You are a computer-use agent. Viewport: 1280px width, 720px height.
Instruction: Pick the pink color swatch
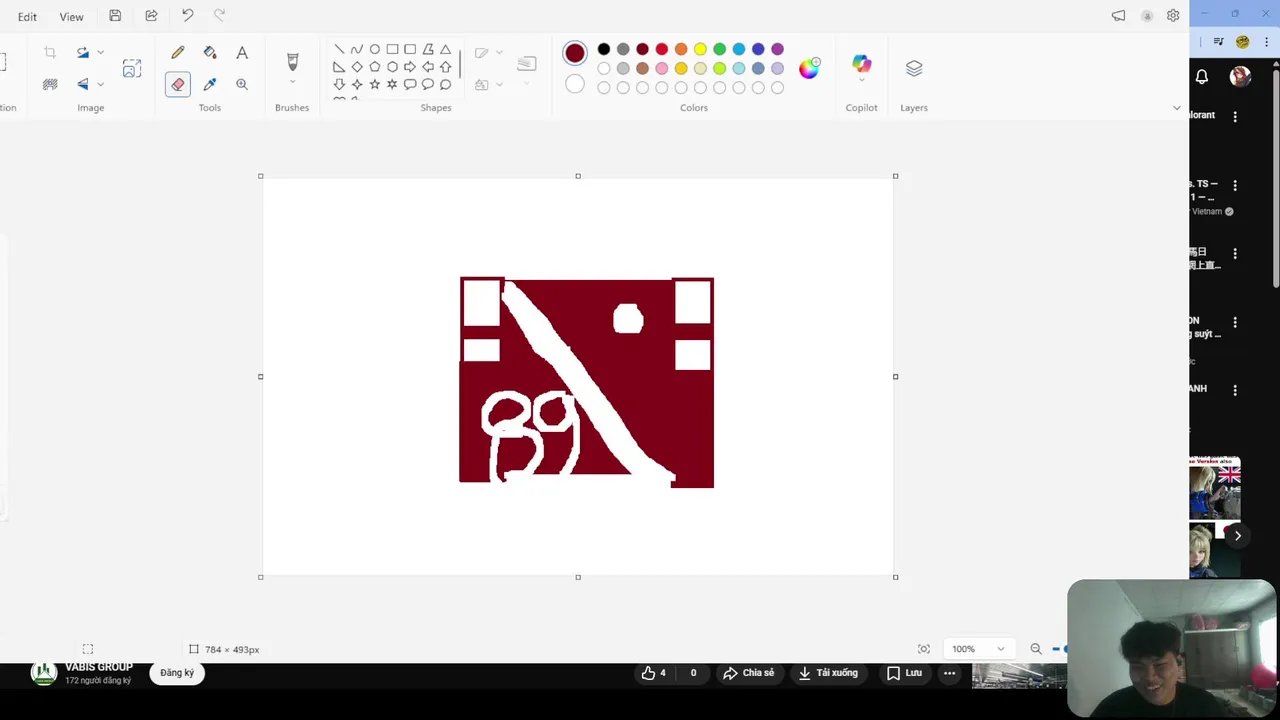662,68
